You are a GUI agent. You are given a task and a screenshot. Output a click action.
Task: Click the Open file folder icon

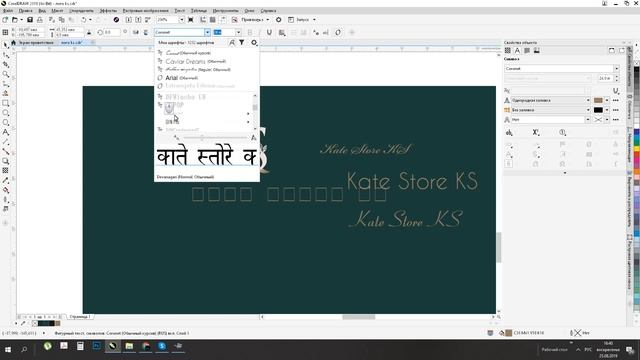click(15, 20)
